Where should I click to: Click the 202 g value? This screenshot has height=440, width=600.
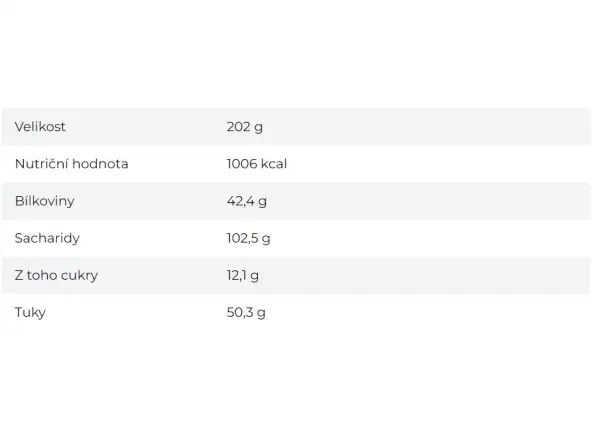coord(245,127)
